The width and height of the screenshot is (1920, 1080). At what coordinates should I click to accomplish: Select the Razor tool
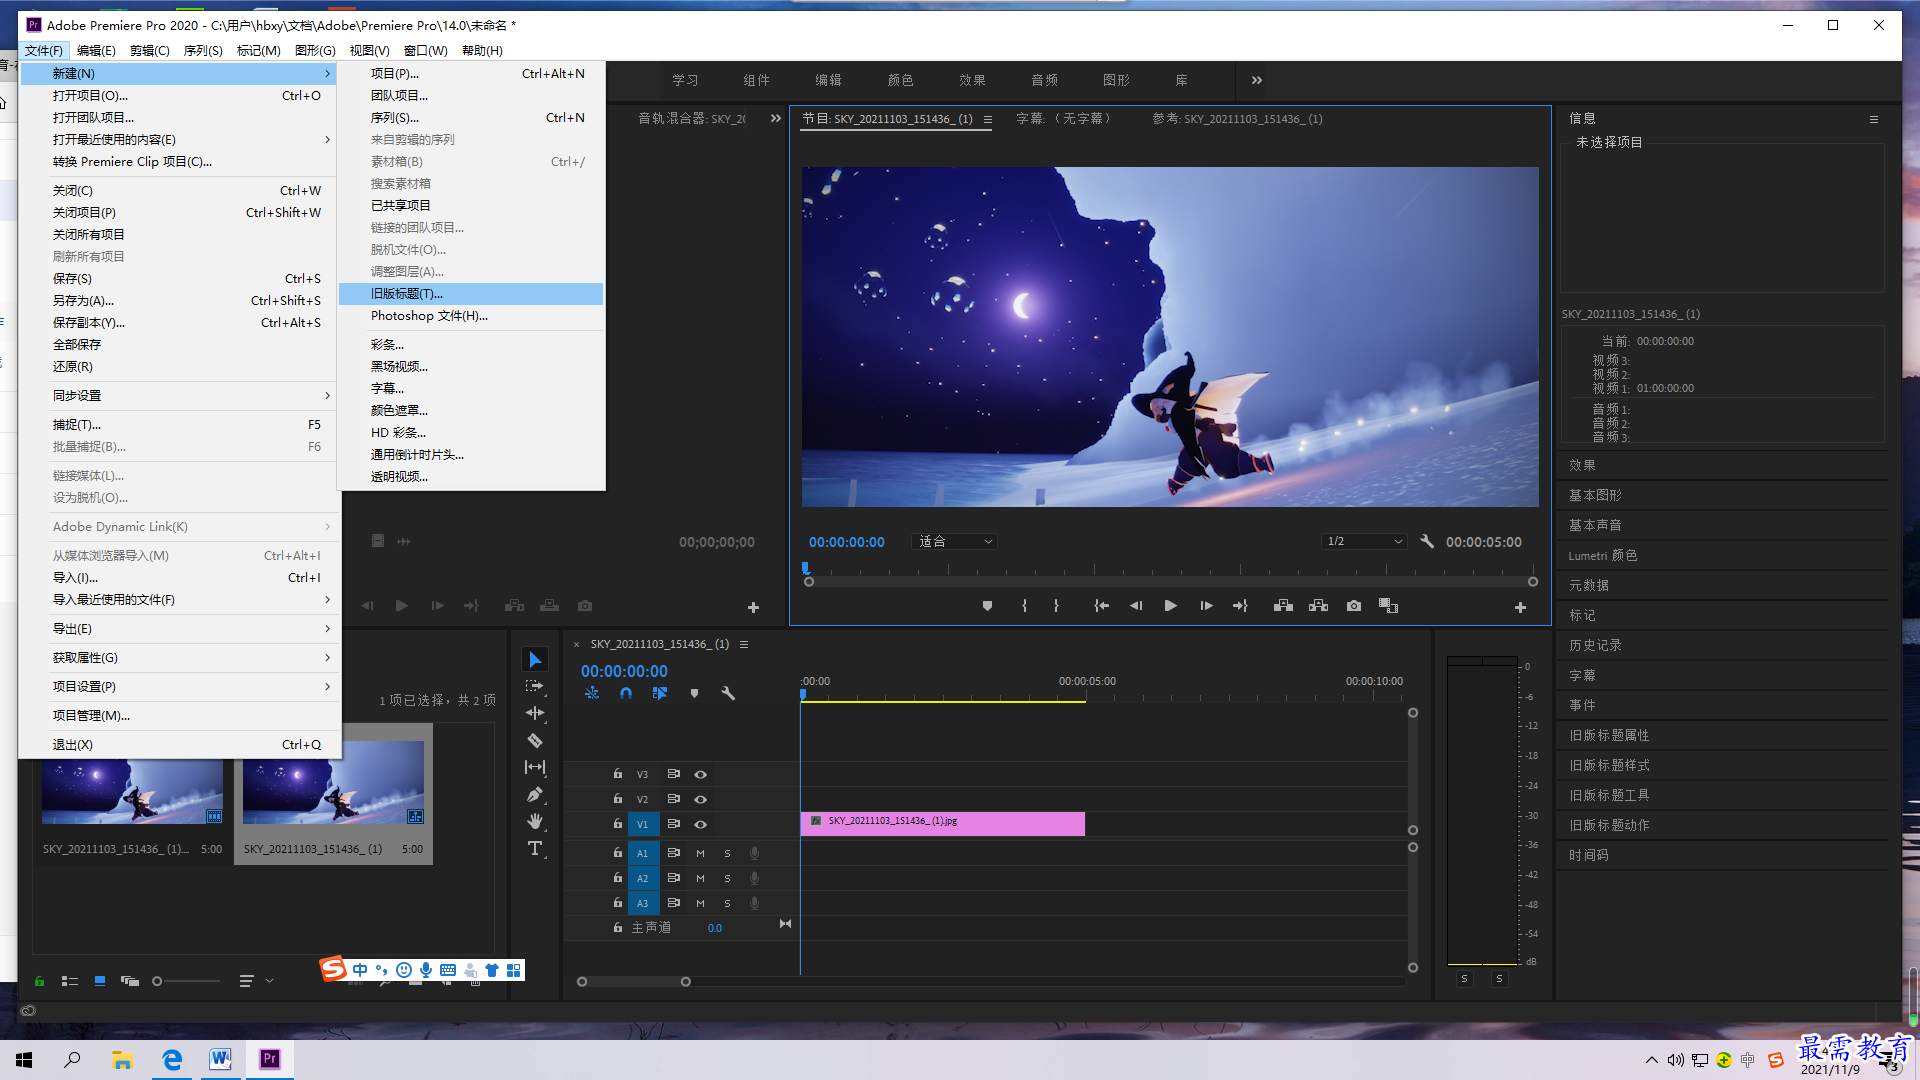pos(535,741)
